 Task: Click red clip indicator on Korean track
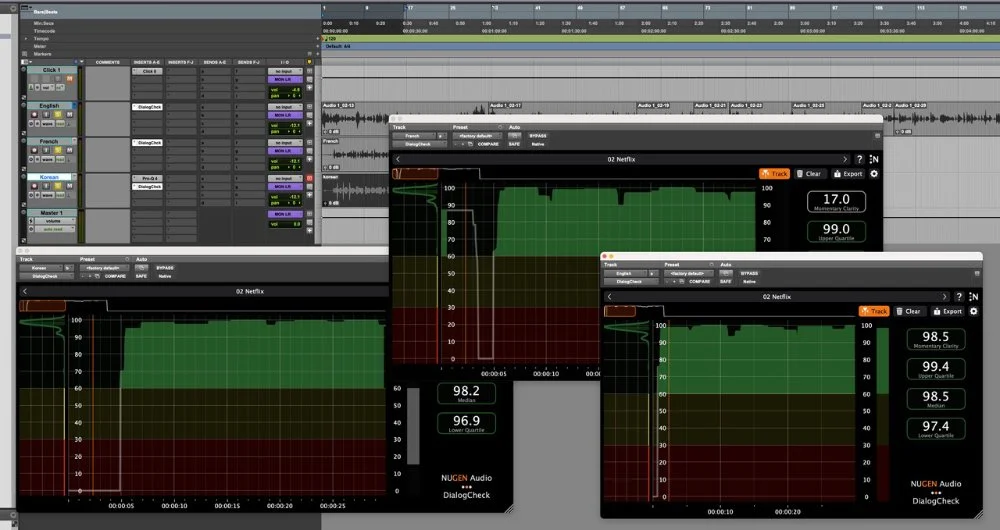click(x=310, y=179)
